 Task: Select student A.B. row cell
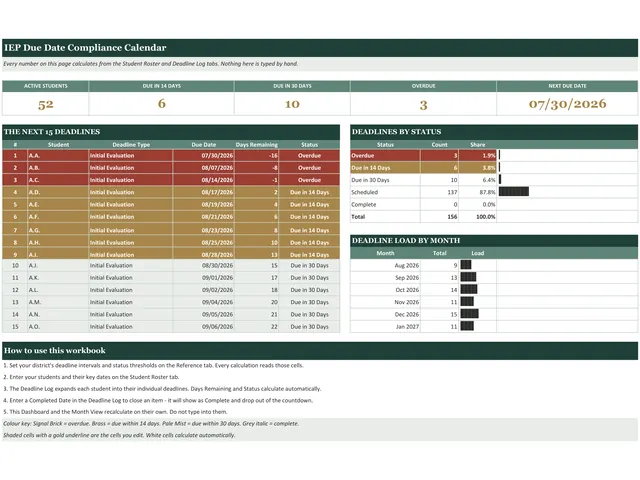[58, 168]
